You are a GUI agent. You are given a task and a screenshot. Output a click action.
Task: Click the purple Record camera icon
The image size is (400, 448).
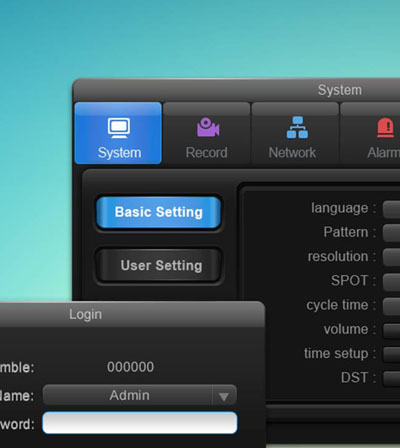coord(208,127)
